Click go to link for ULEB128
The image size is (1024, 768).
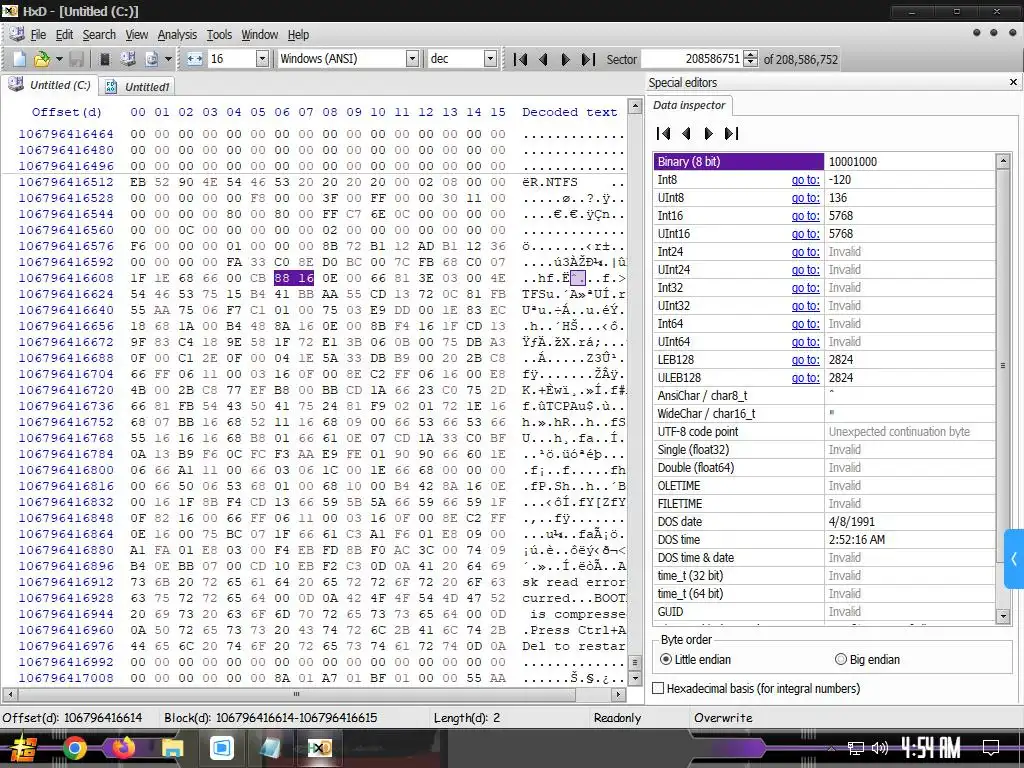point(805,378)
